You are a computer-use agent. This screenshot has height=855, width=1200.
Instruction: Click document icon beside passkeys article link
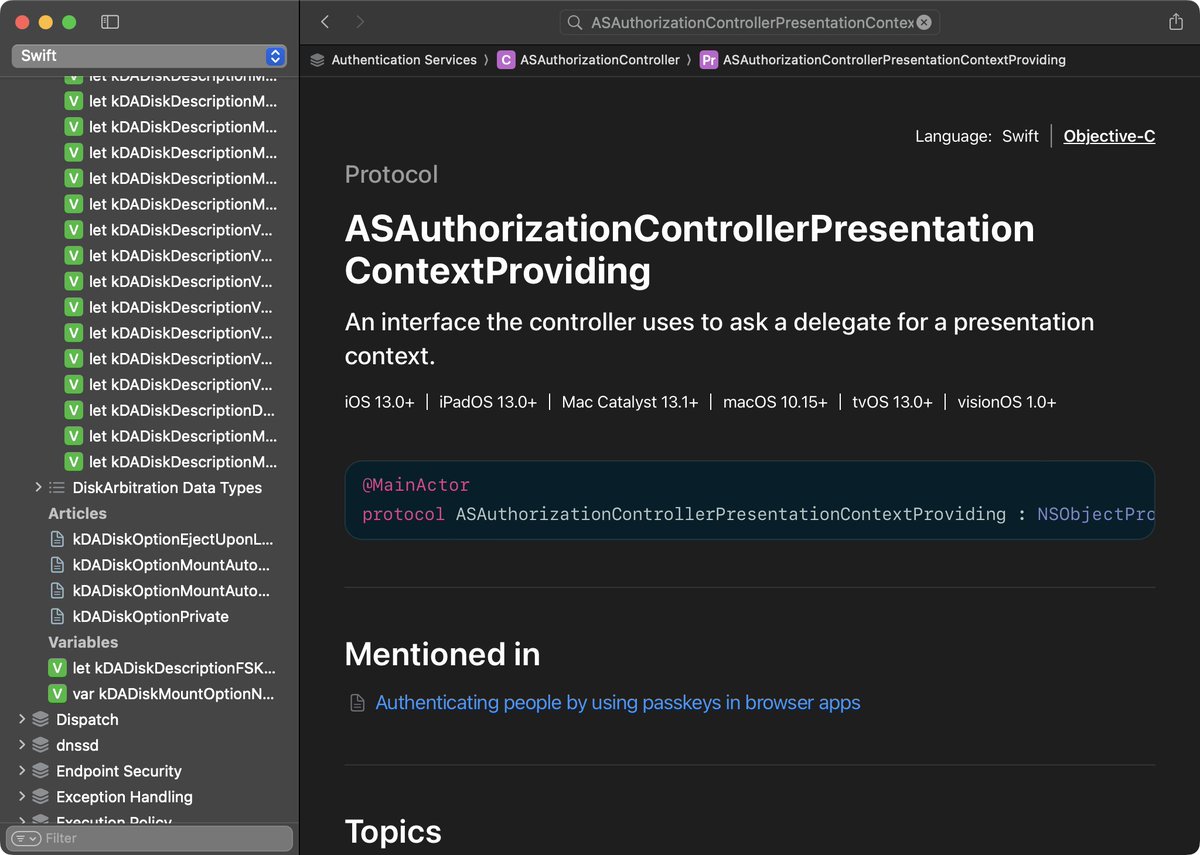[x=357, y=703]
